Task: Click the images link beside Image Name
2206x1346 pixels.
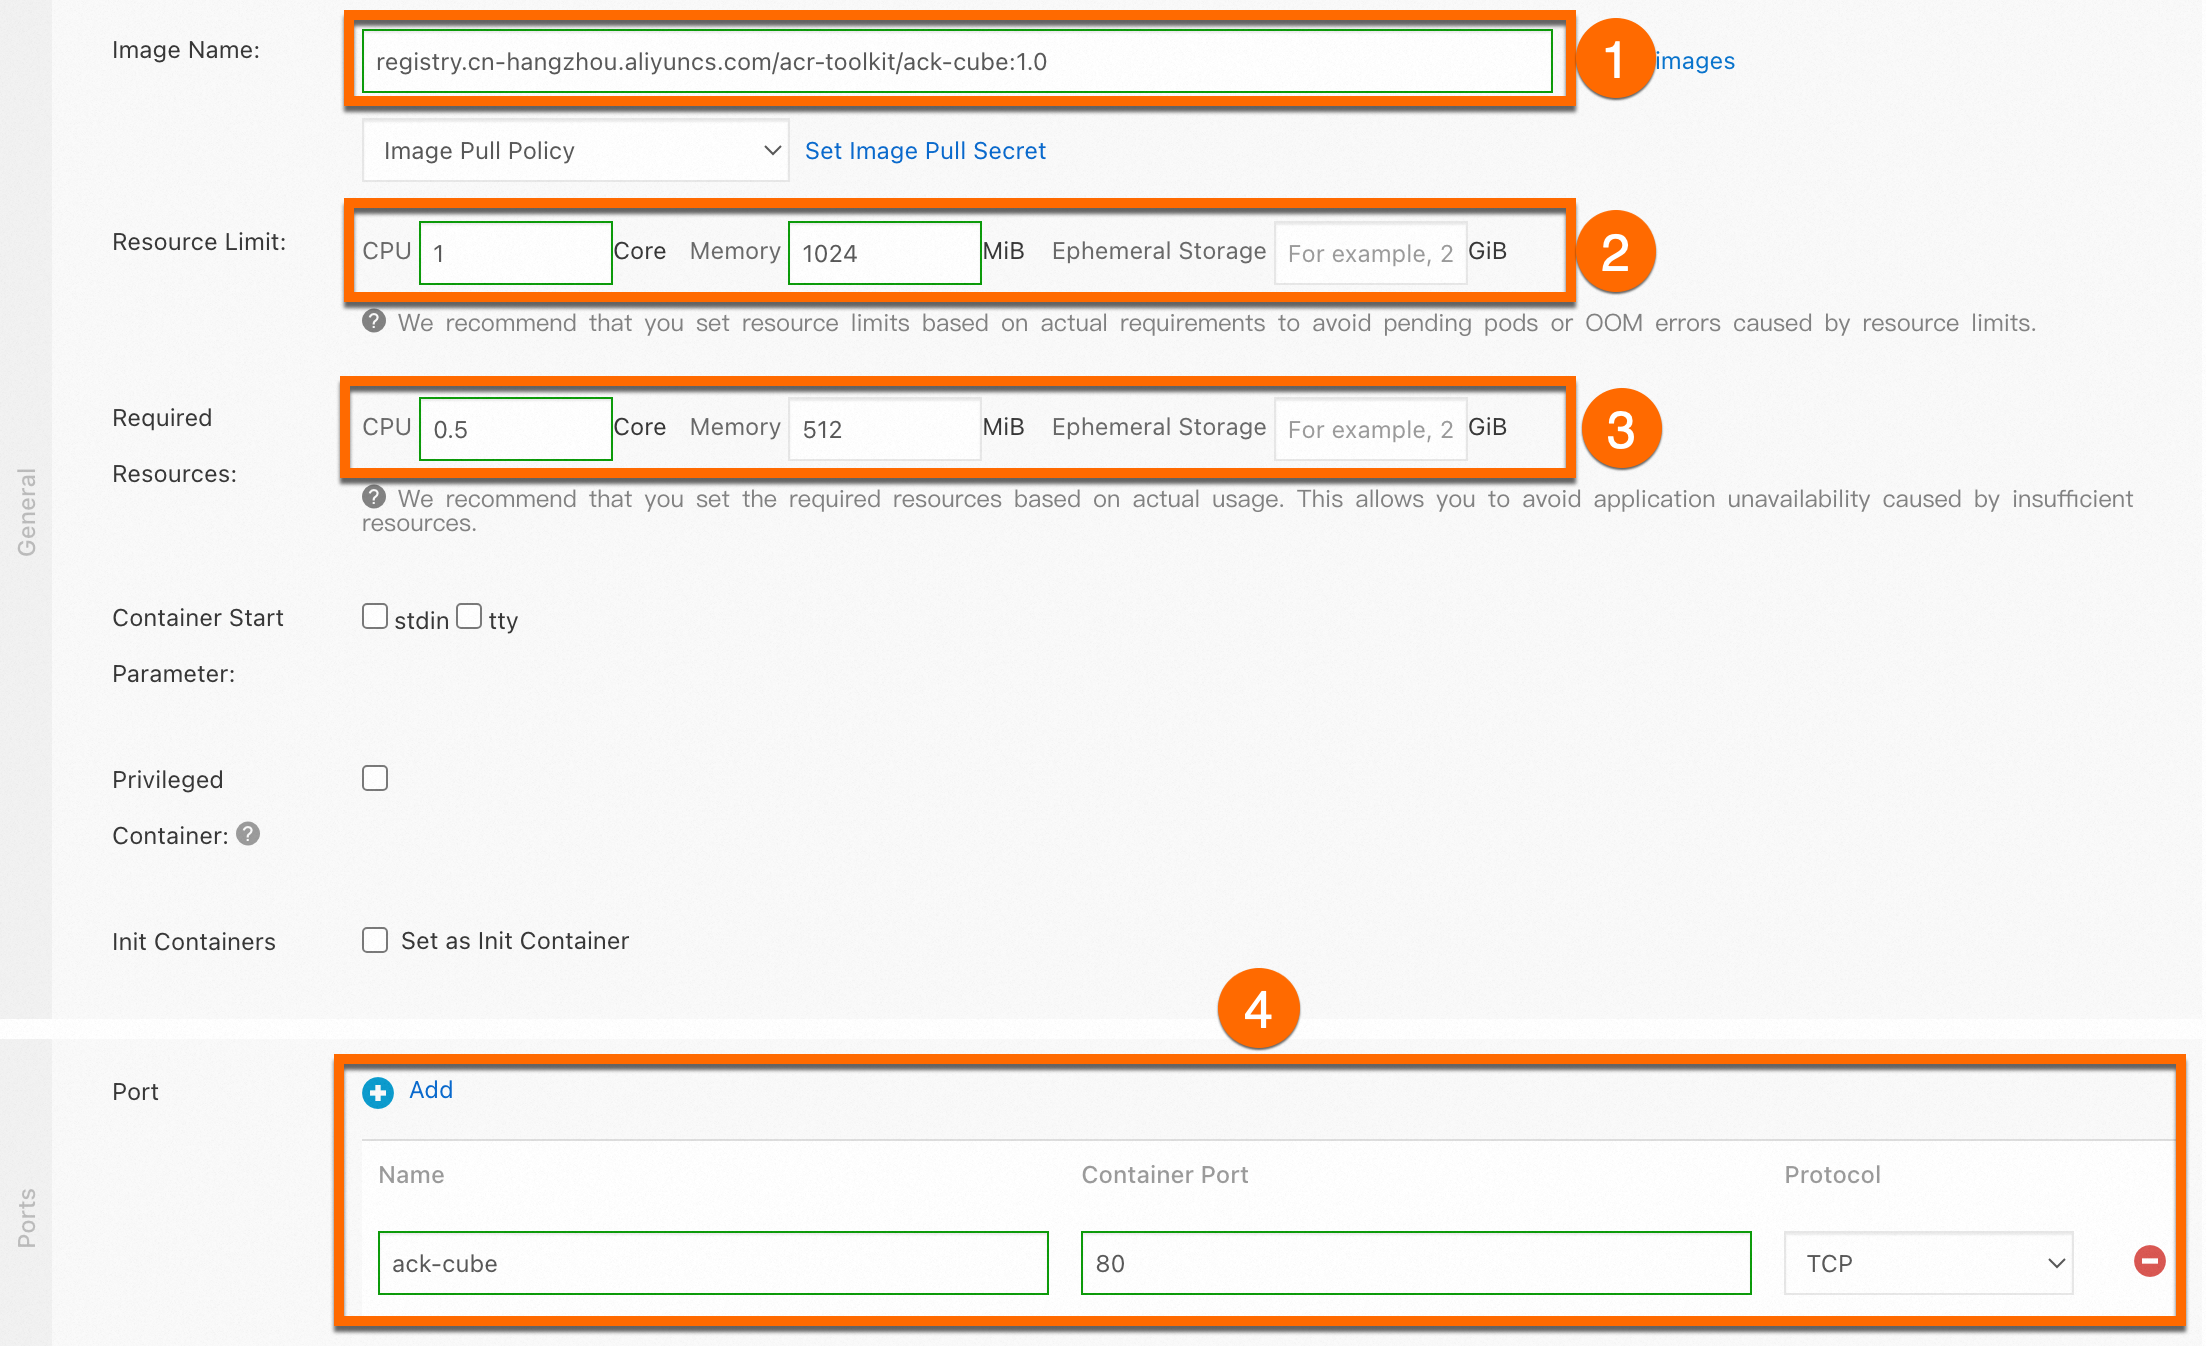Action: (1695, 61)
